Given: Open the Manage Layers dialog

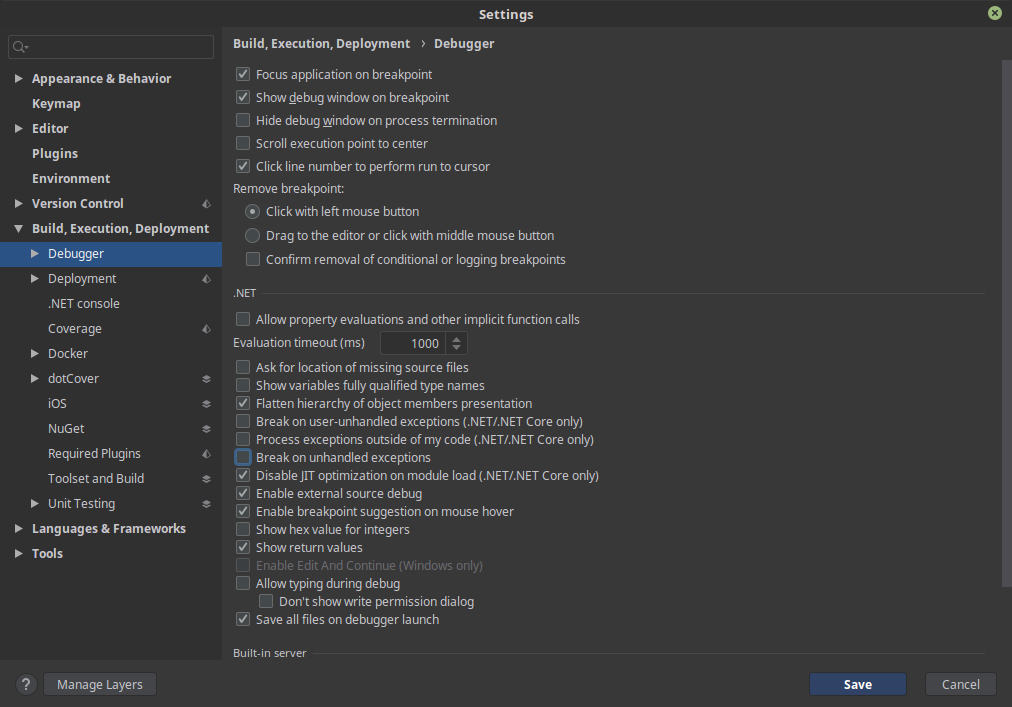Looking at the screenshot, I should pos(100,685).
